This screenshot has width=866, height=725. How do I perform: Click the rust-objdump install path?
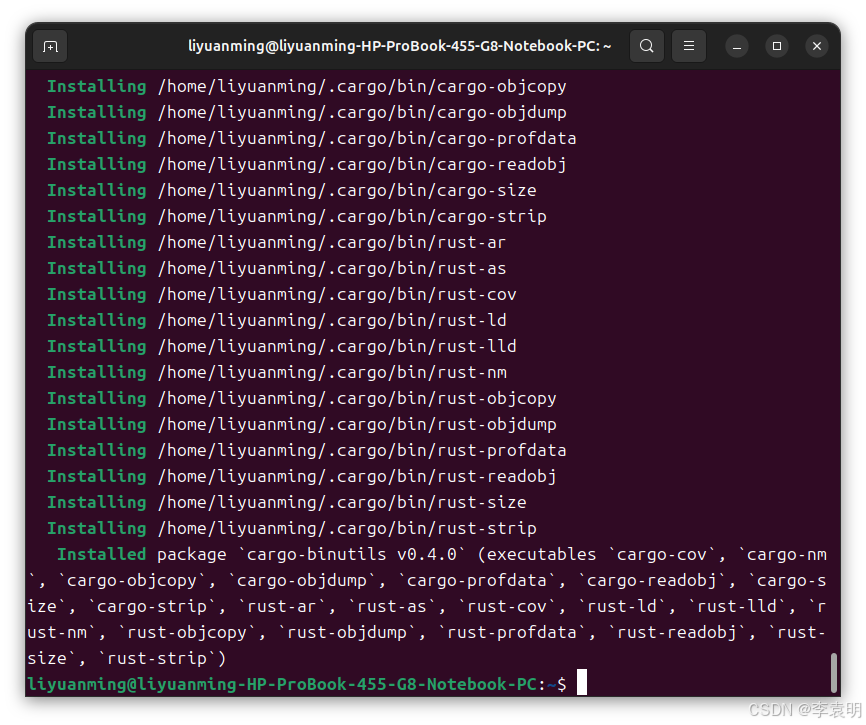point(357,424)
